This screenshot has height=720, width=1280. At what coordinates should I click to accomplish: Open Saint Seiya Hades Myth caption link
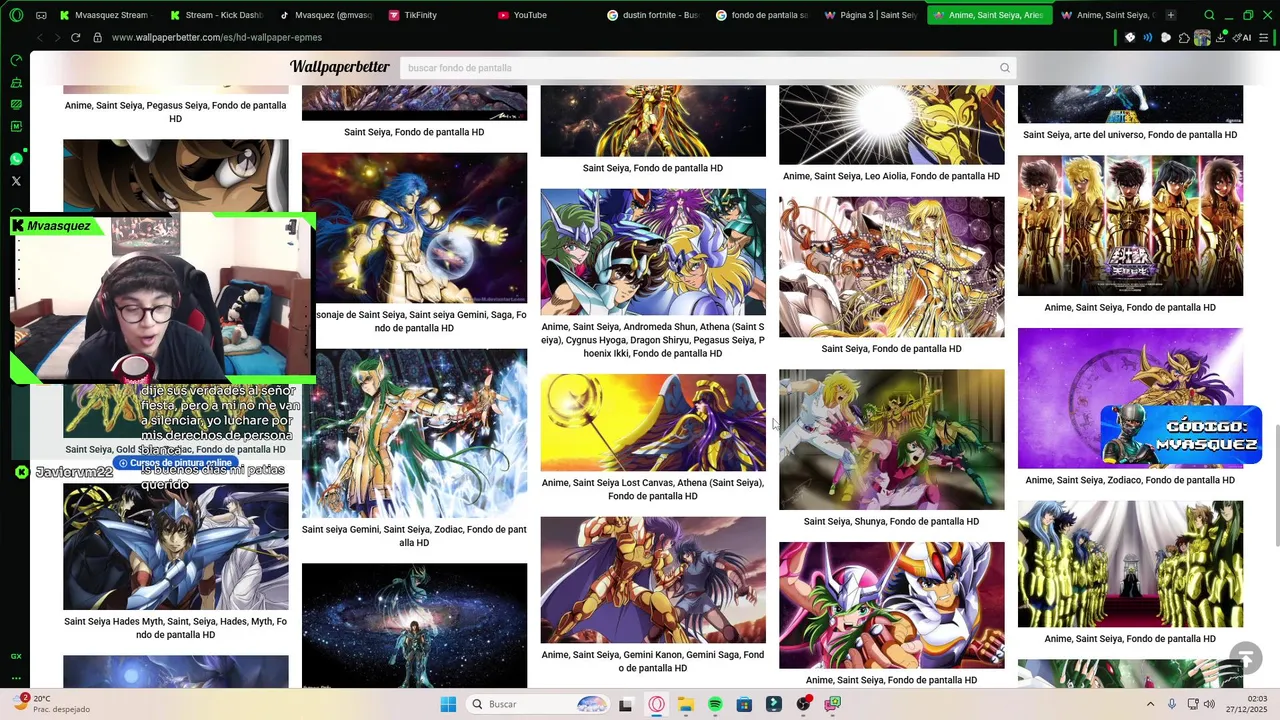click(x=175, y=628)
